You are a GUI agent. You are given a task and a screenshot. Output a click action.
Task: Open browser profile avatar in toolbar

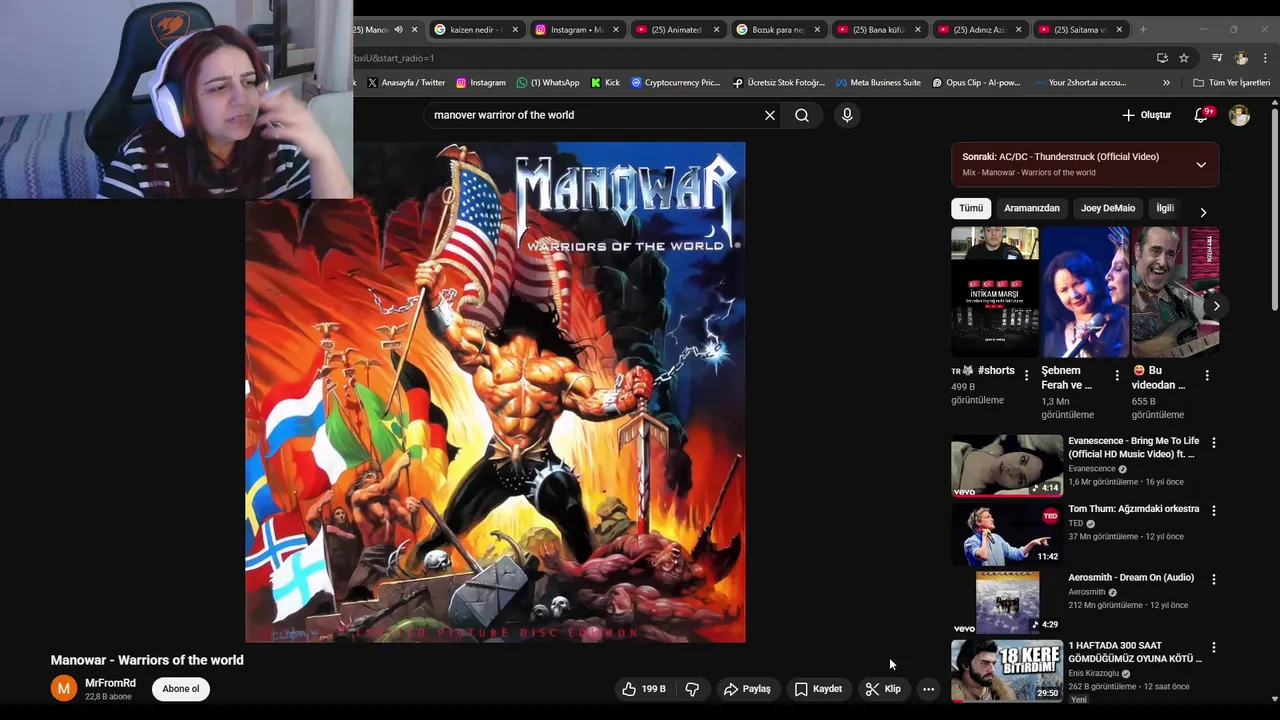[x=1241, y=58]
